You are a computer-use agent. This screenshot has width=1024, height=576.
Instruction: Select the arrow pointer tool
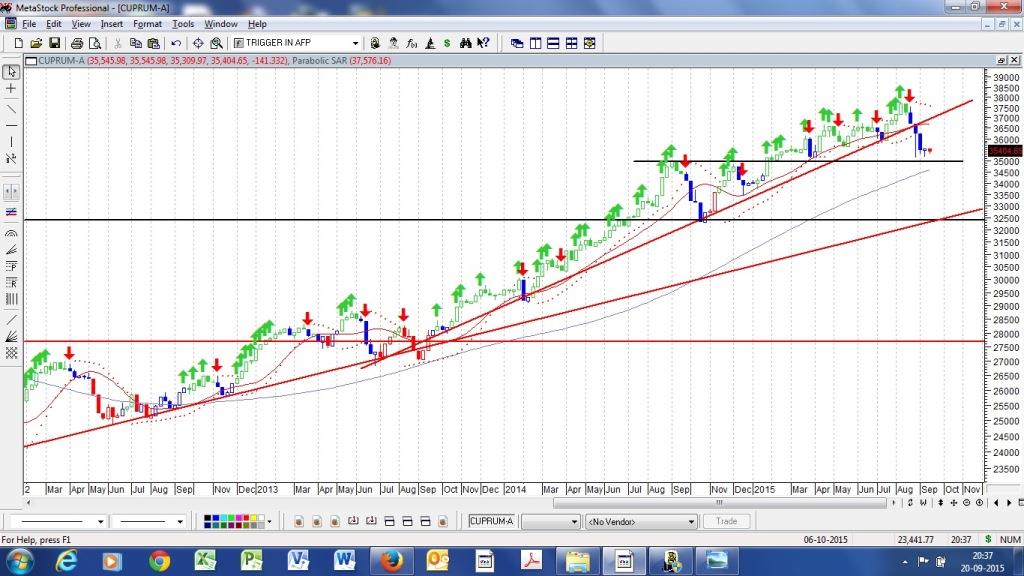pos(11,71)
